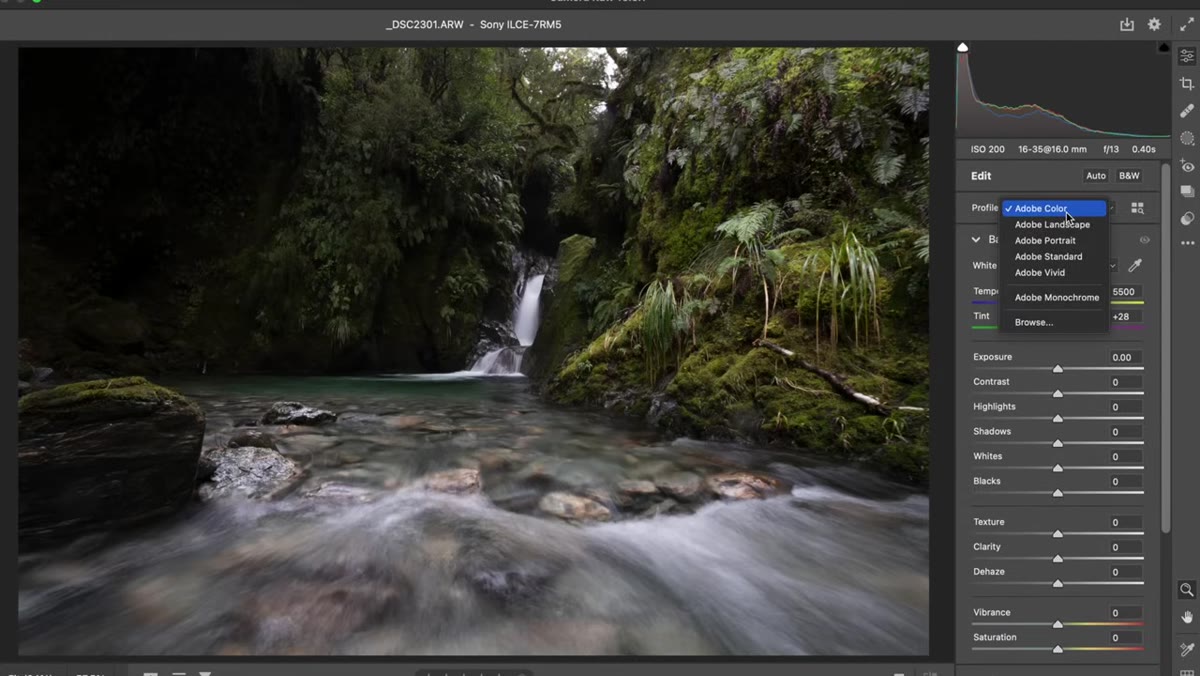Open Camera Raw preferences gear
This screenshot has width=1200, height=676.
pyautogui.click(x=1154, y=24)
